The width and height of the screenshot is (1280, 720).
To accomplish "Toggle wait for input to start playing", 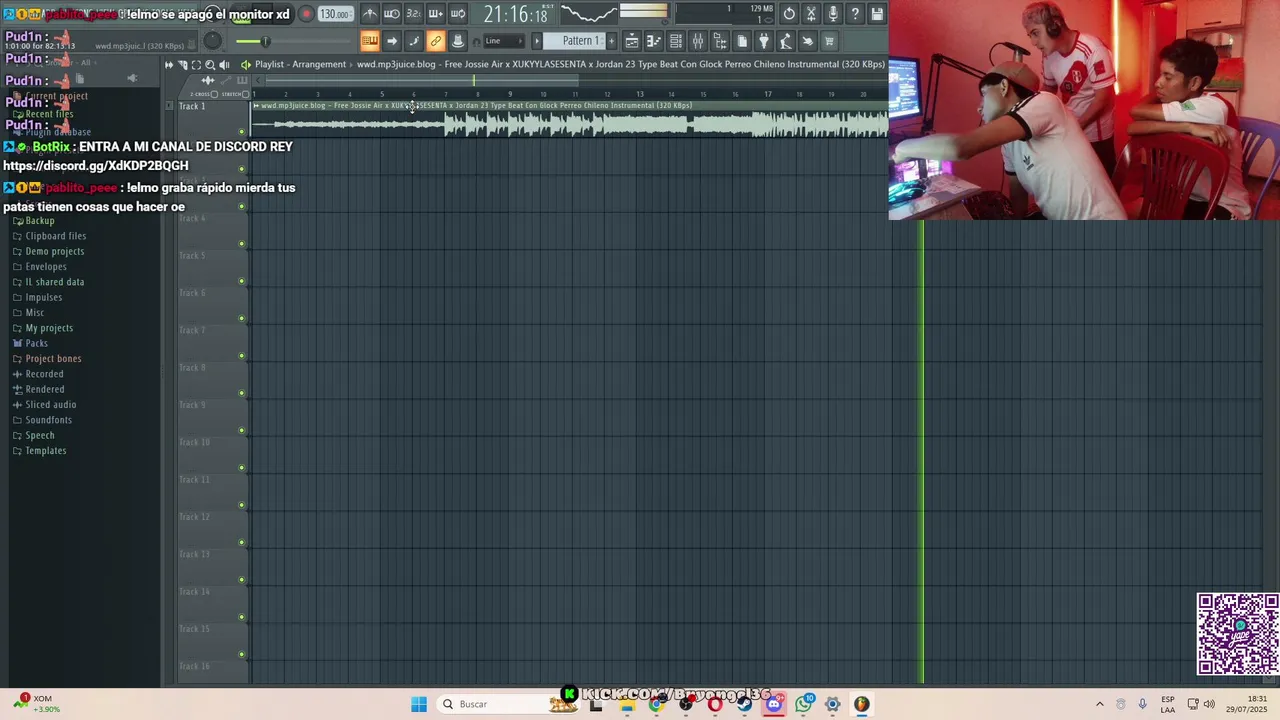I will (x=392, y=14).
